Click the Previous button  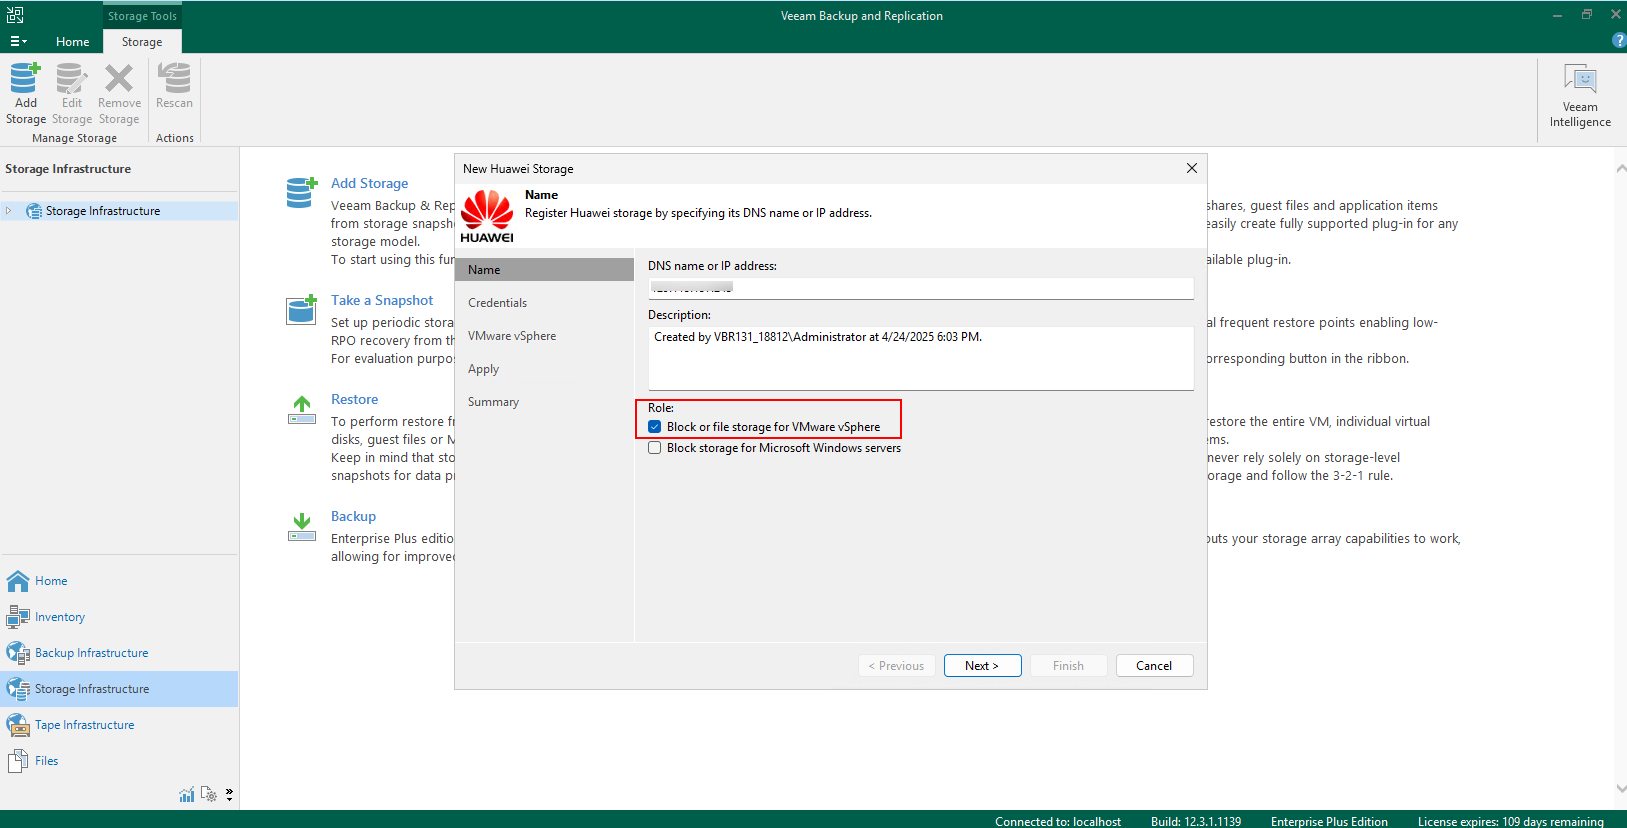897,666
